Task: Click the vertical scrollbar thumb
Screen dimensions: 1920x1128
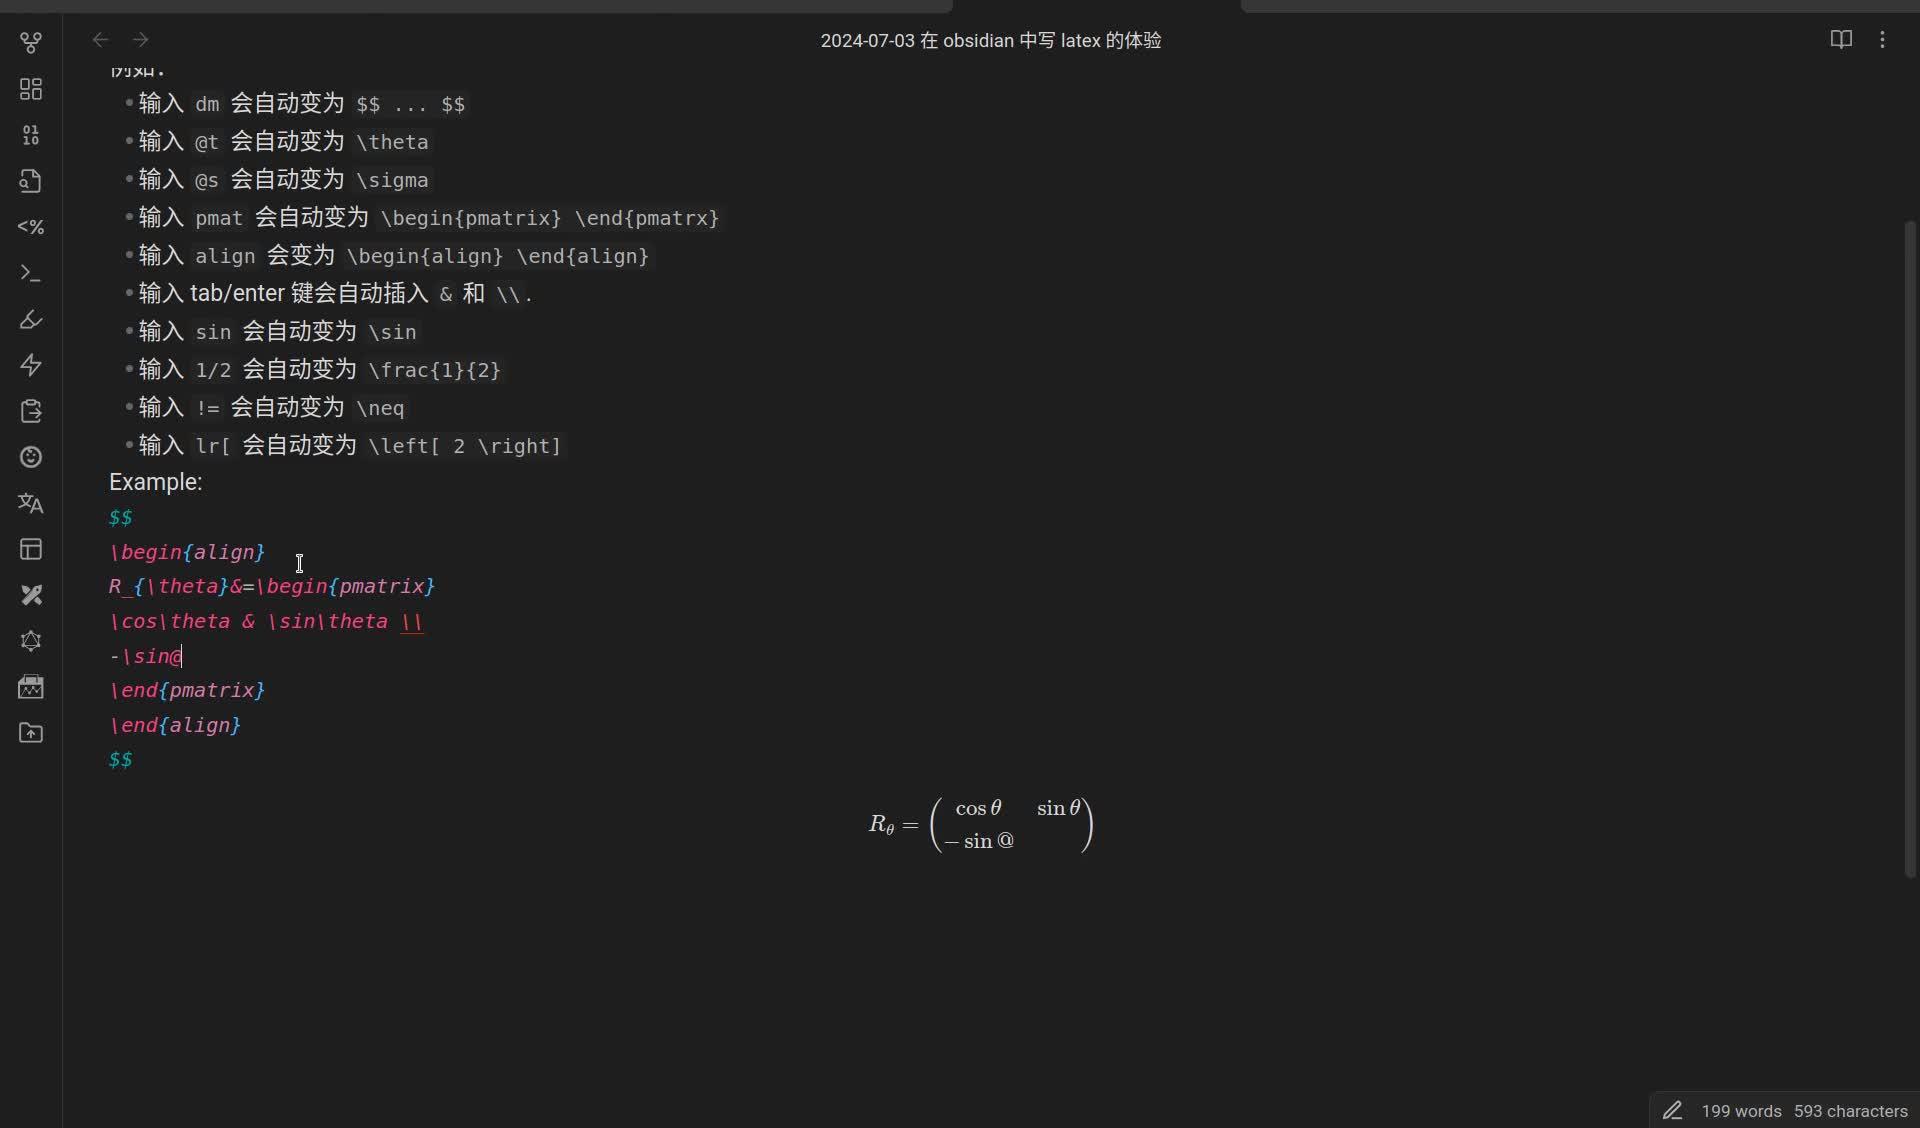Action: tap(1910, 550)
